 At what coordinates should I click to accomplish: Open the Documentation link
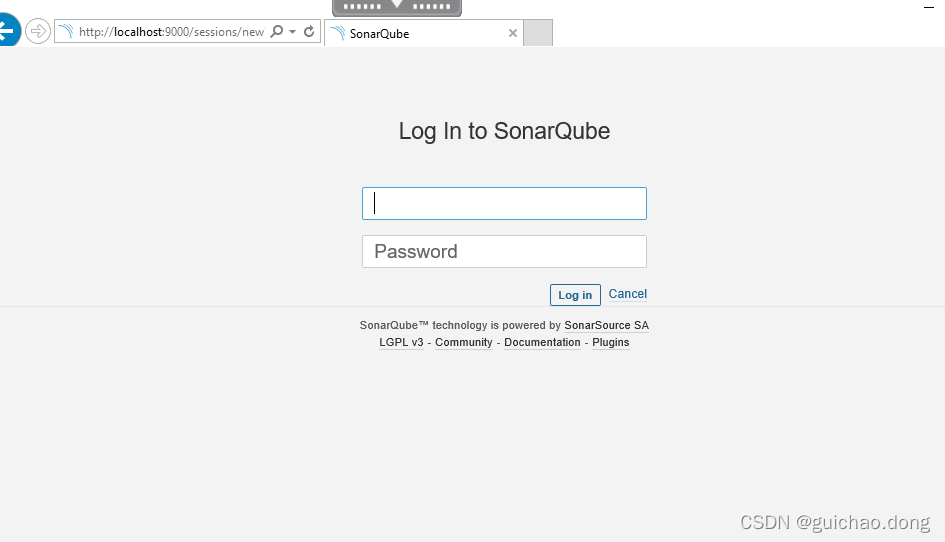click(542, 342)
